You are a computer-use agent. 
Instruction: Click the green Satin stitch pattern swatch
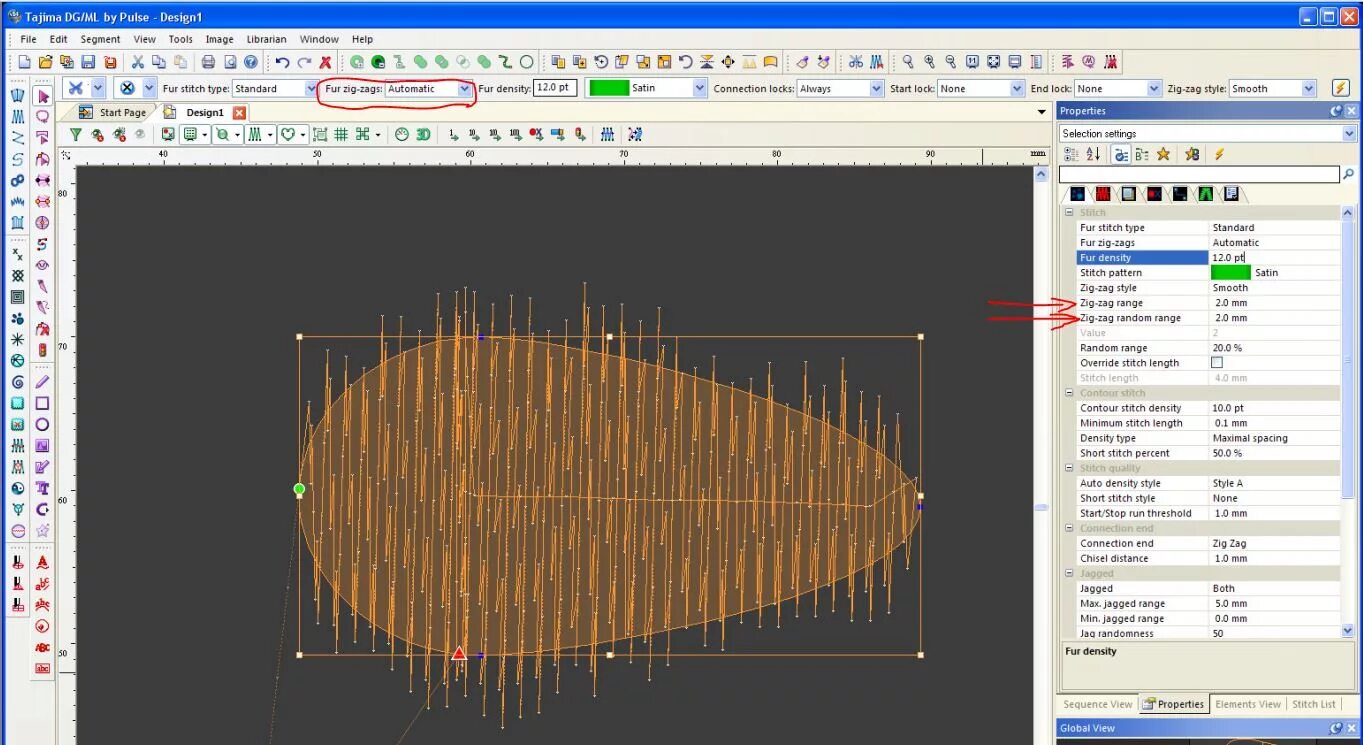(1230, 272)
